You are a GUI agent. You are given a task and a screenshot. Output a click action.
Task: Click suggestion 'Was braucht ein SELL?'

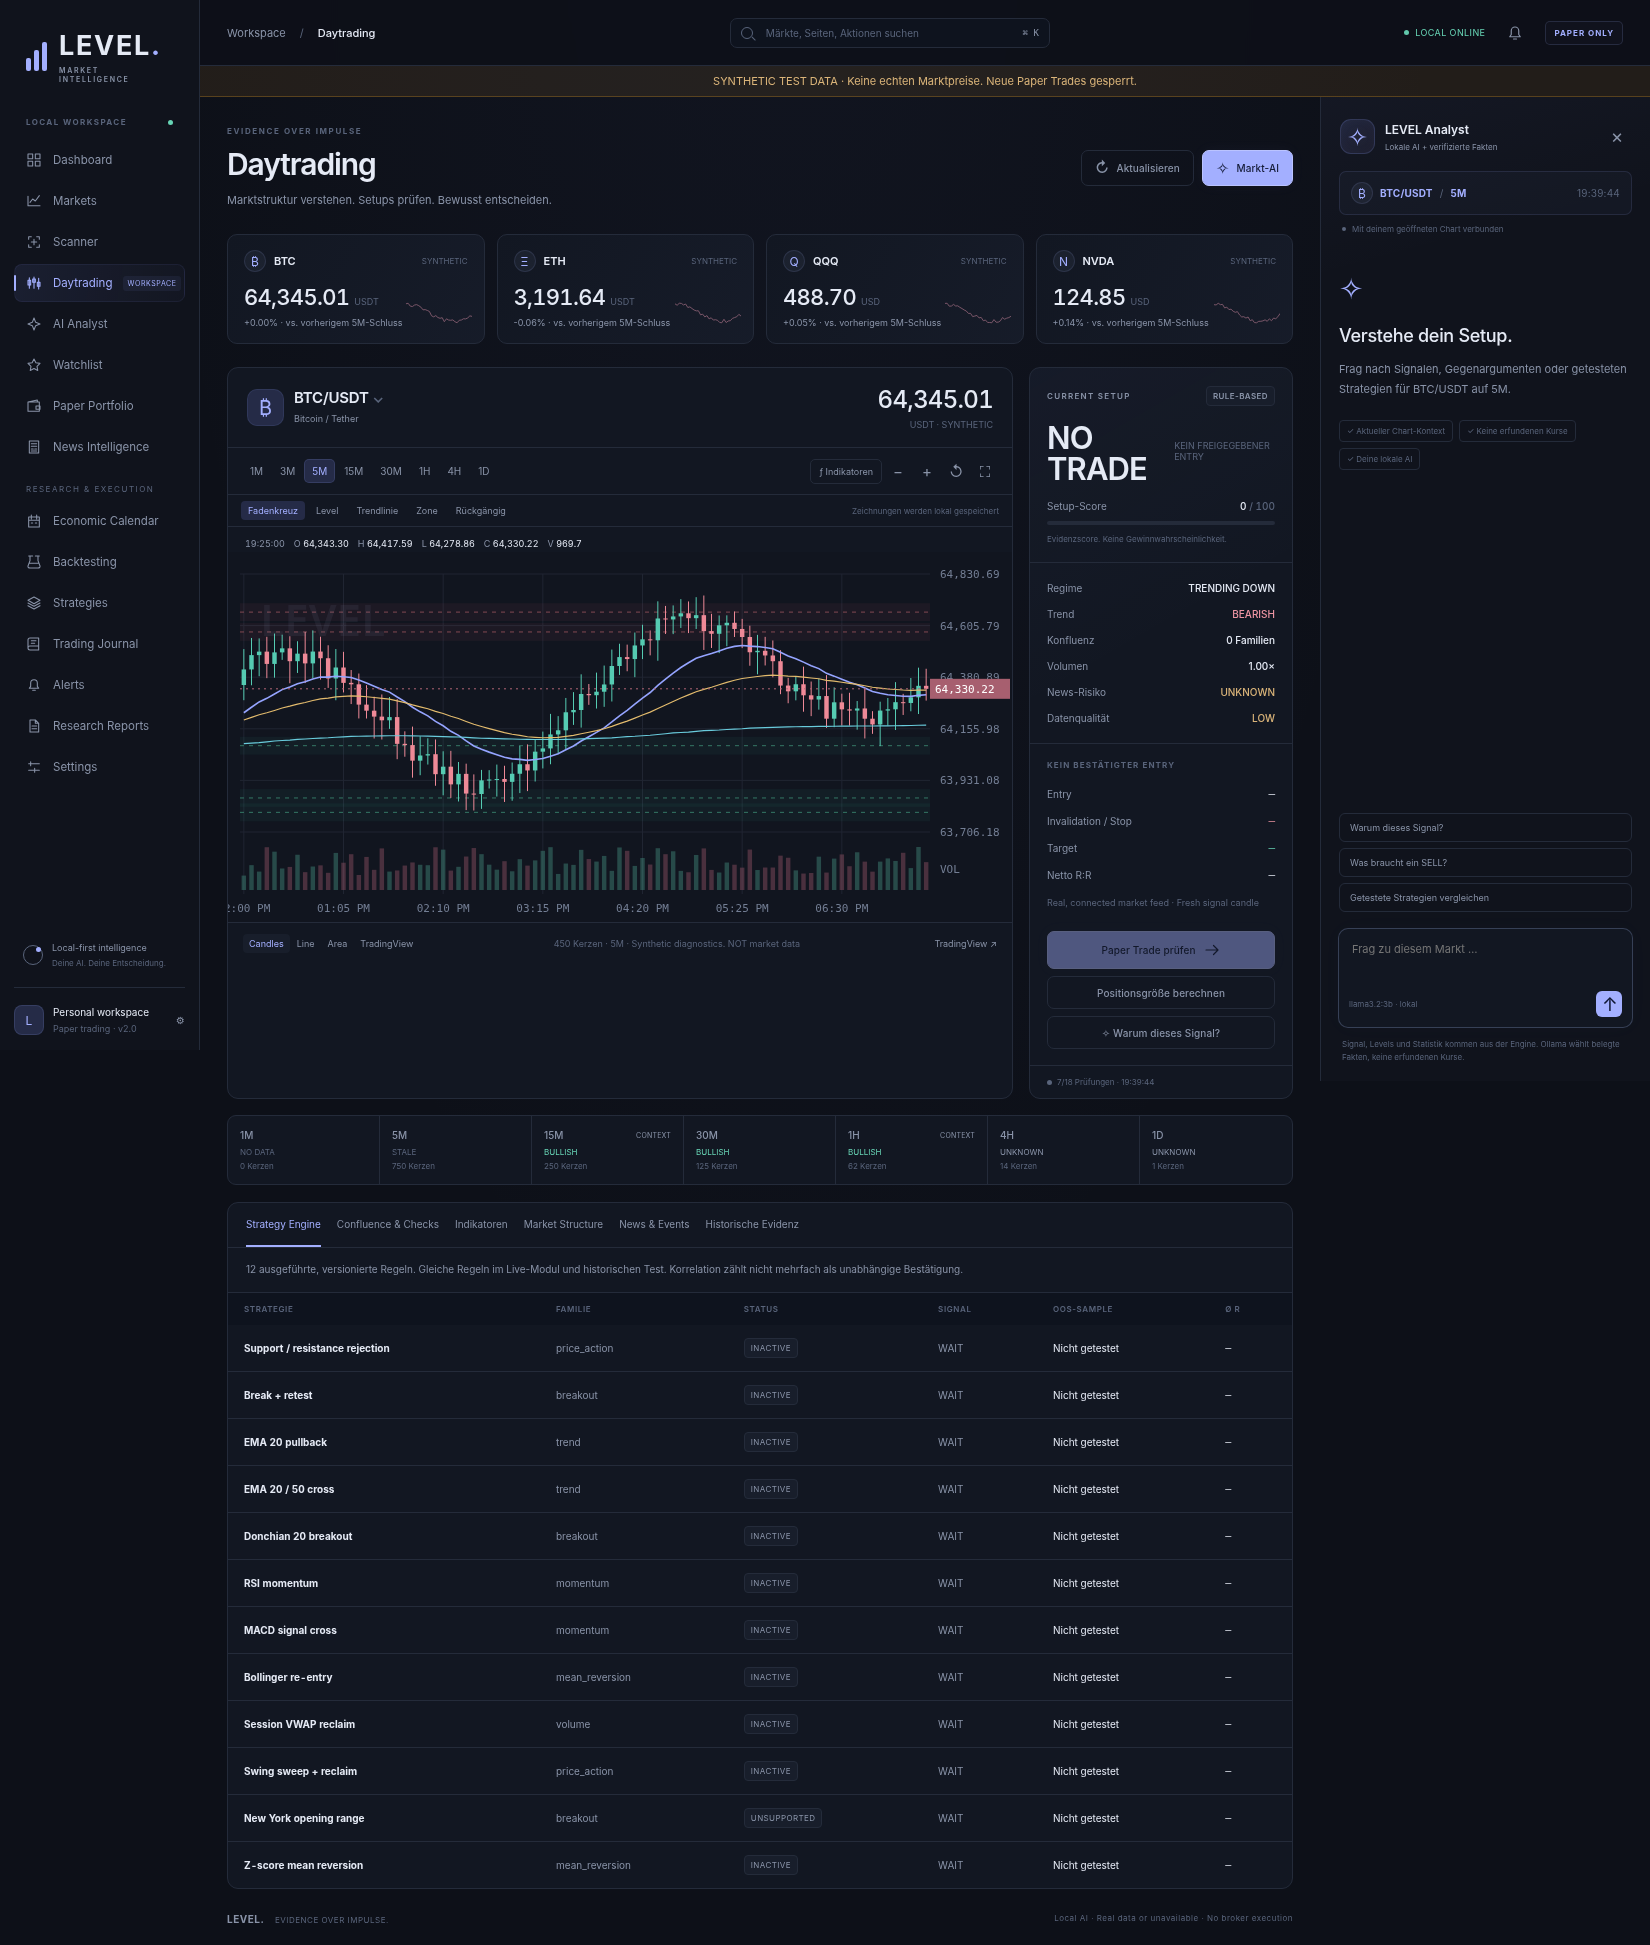(1485, 863)
